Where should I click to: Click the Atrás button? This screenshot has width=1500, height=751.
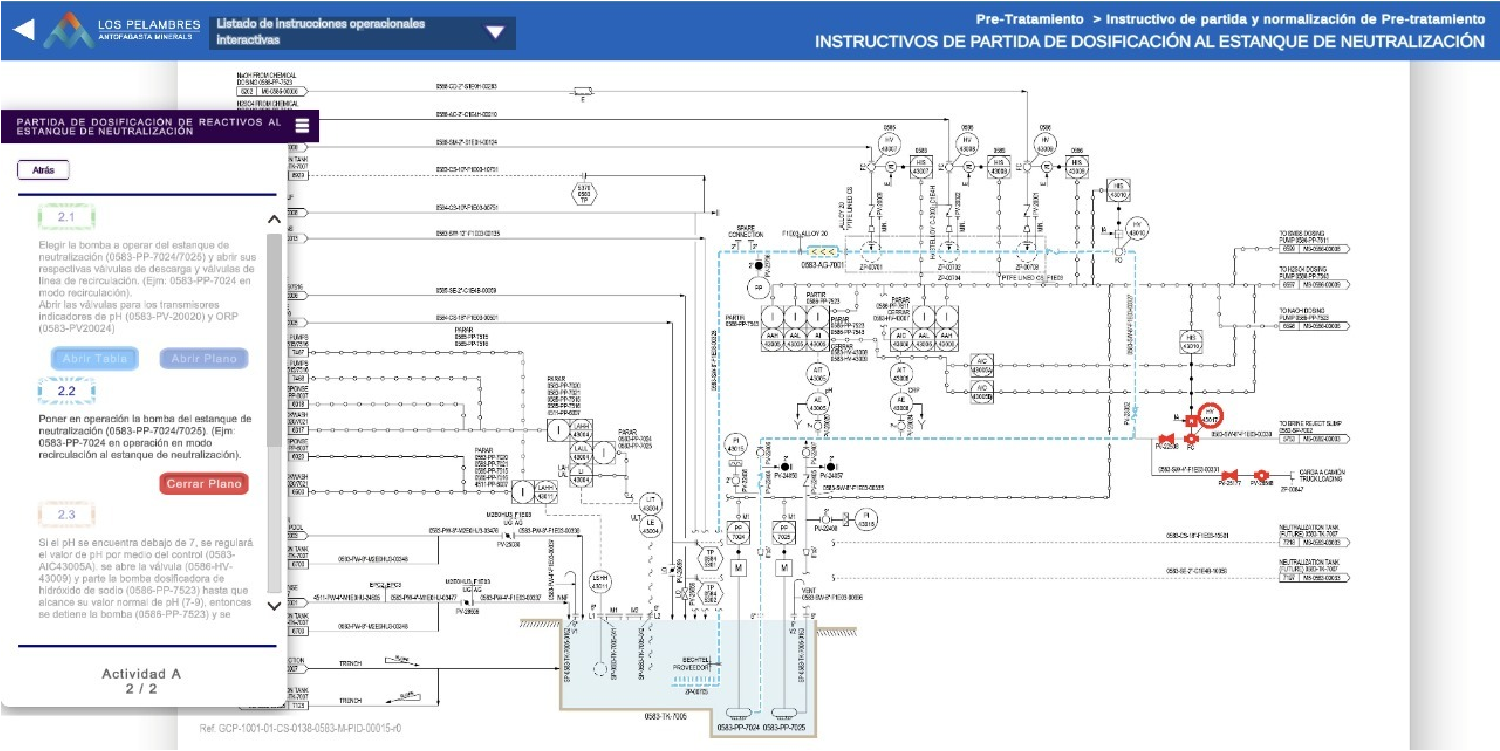[43, 170]
